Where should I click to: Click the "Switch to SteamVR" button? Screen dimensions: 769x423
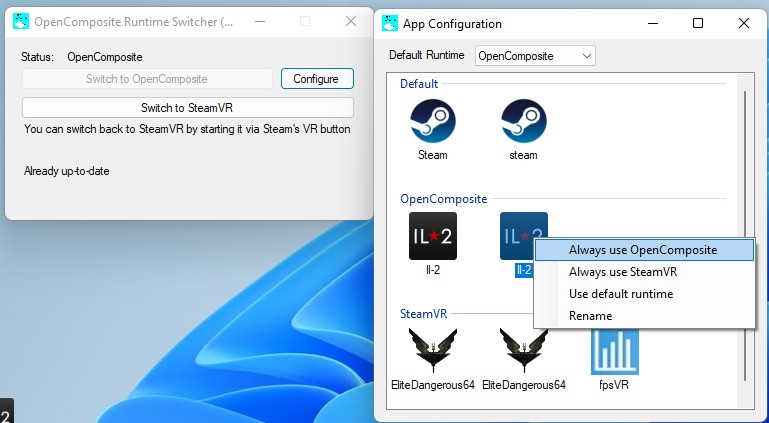tap(187, 108)
